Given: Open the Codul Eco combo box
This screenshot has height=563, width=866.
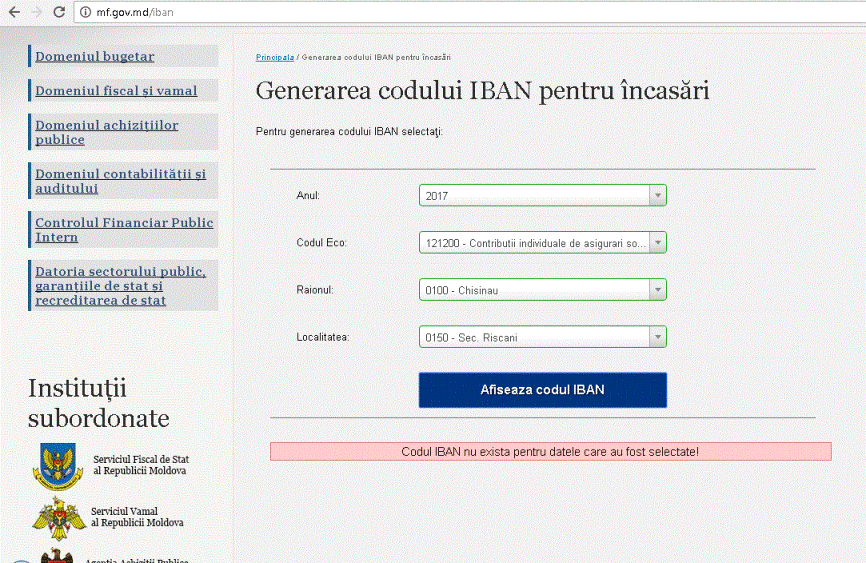Looking at the screenshot, I should coord(542,243).
